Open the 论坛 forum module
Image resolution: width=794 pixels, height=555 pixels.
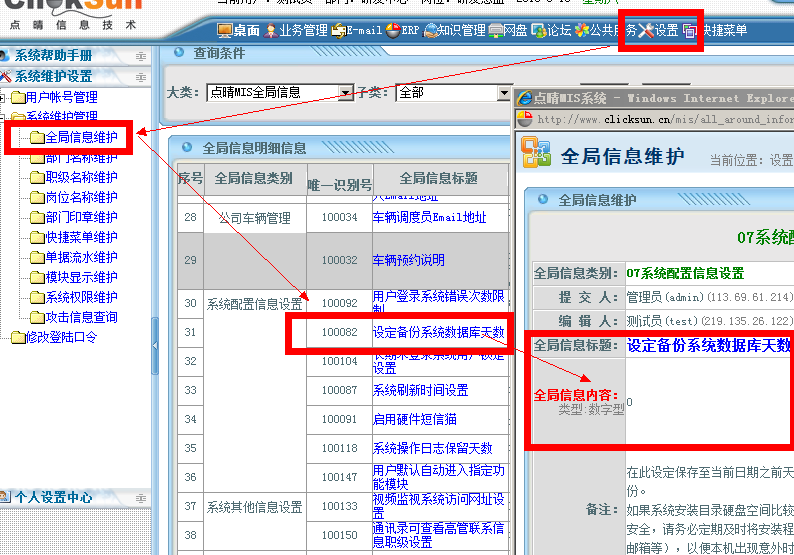[x=552, y=31]
